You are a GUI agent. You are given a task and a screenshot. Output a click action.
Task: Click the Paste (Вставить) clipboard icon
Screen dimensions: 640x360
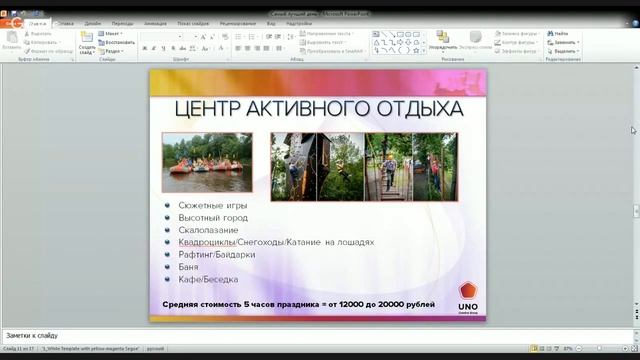11,38
